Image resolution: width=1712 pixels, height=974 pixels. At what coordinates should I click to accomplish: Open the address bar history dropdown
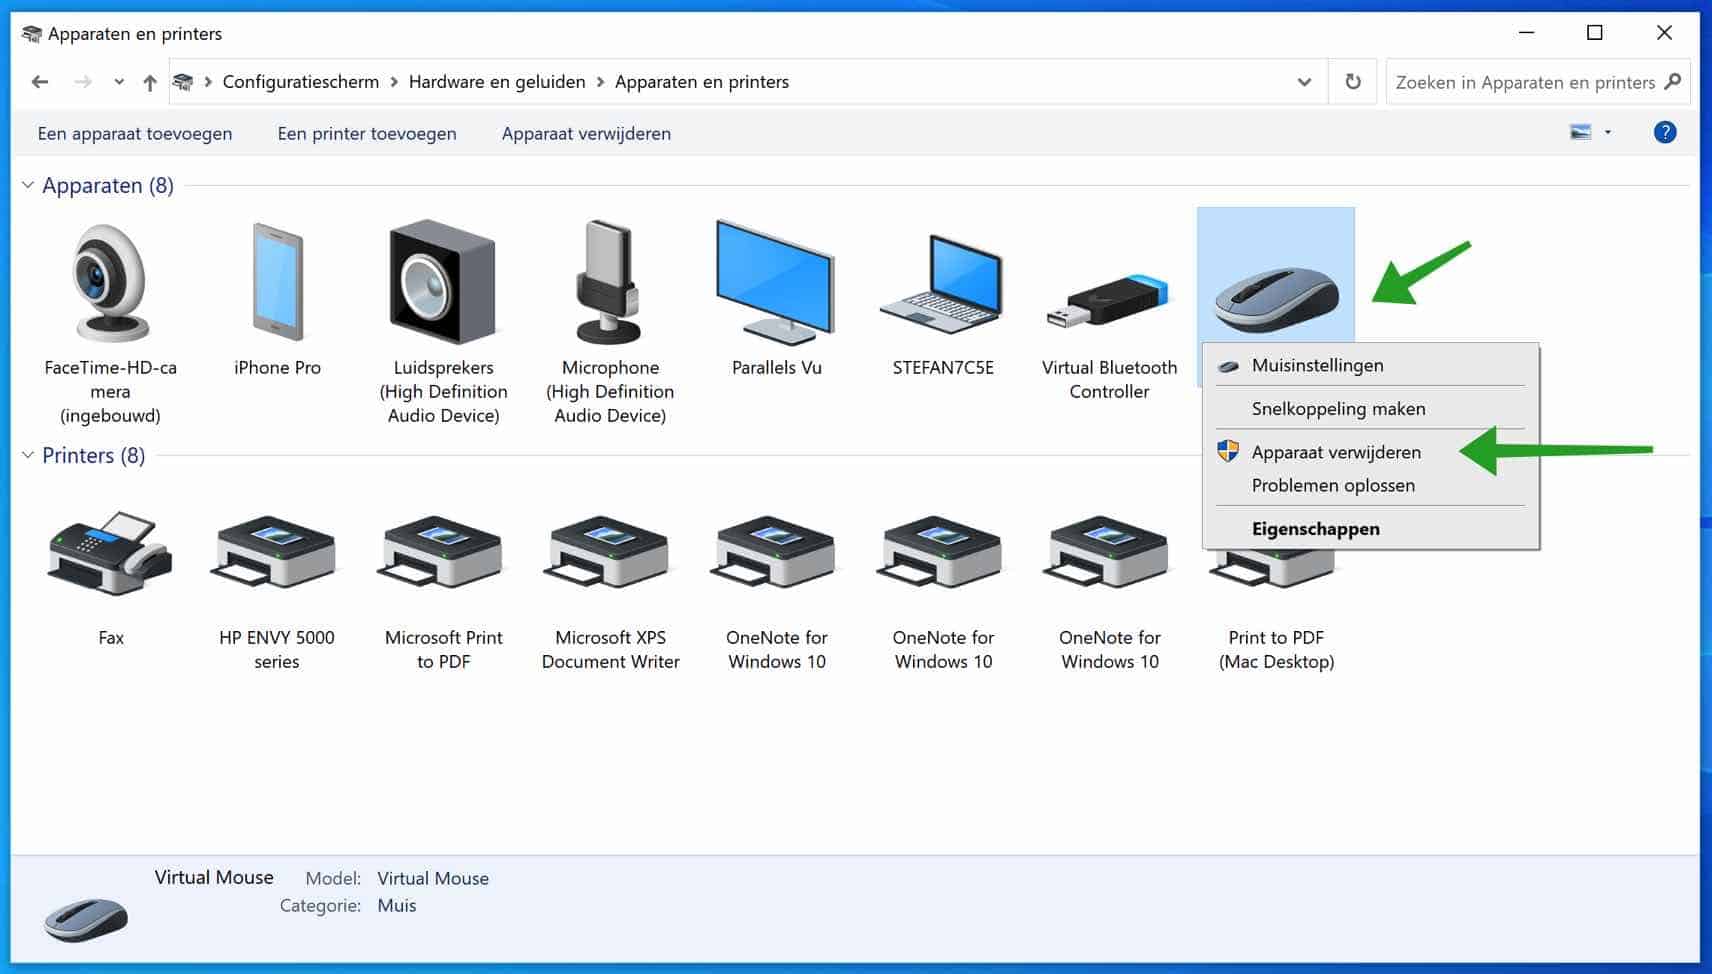[1304, 82]
